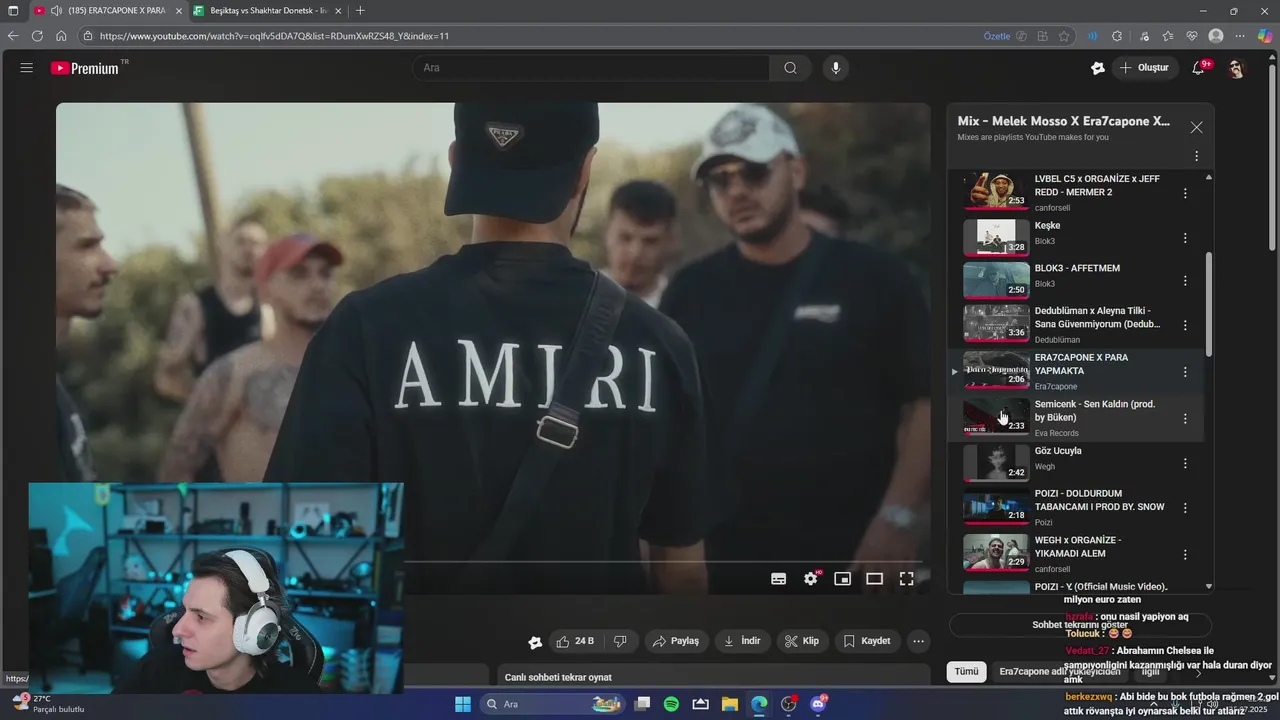Open options for Keşke playlist item
Viewport: 1280px width, 720px height.
pos(1185,238)
